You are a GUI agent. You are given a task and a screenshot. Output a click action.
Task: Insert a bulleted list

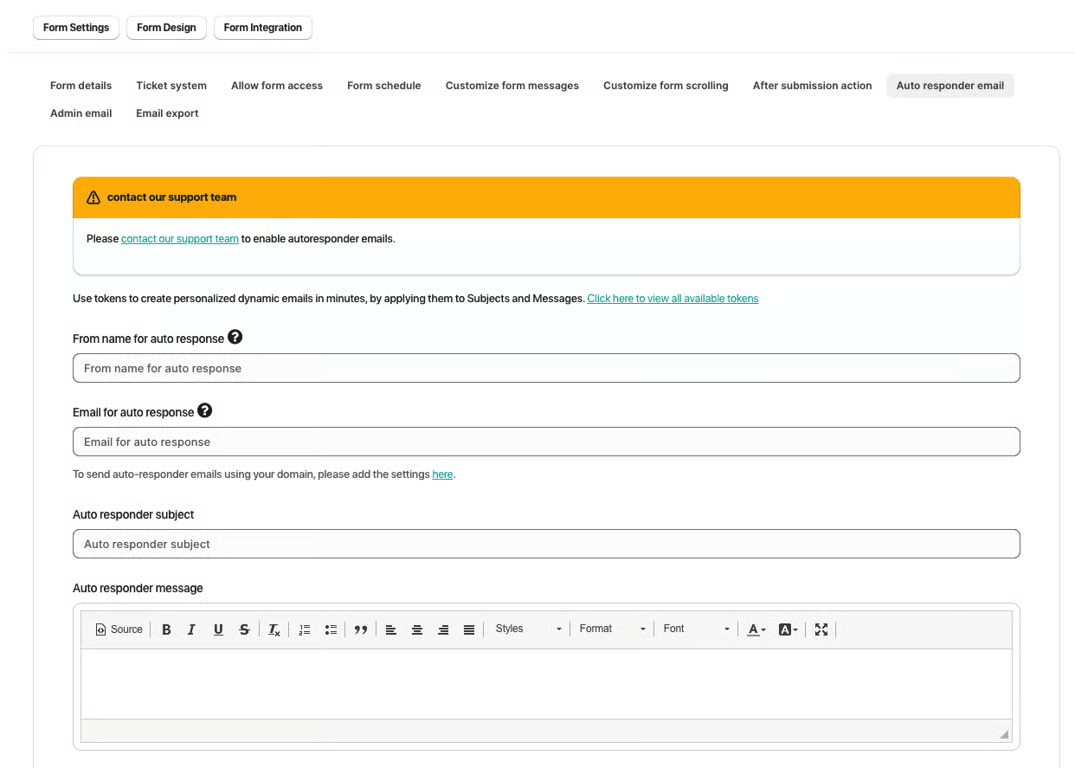pos(330,629)
